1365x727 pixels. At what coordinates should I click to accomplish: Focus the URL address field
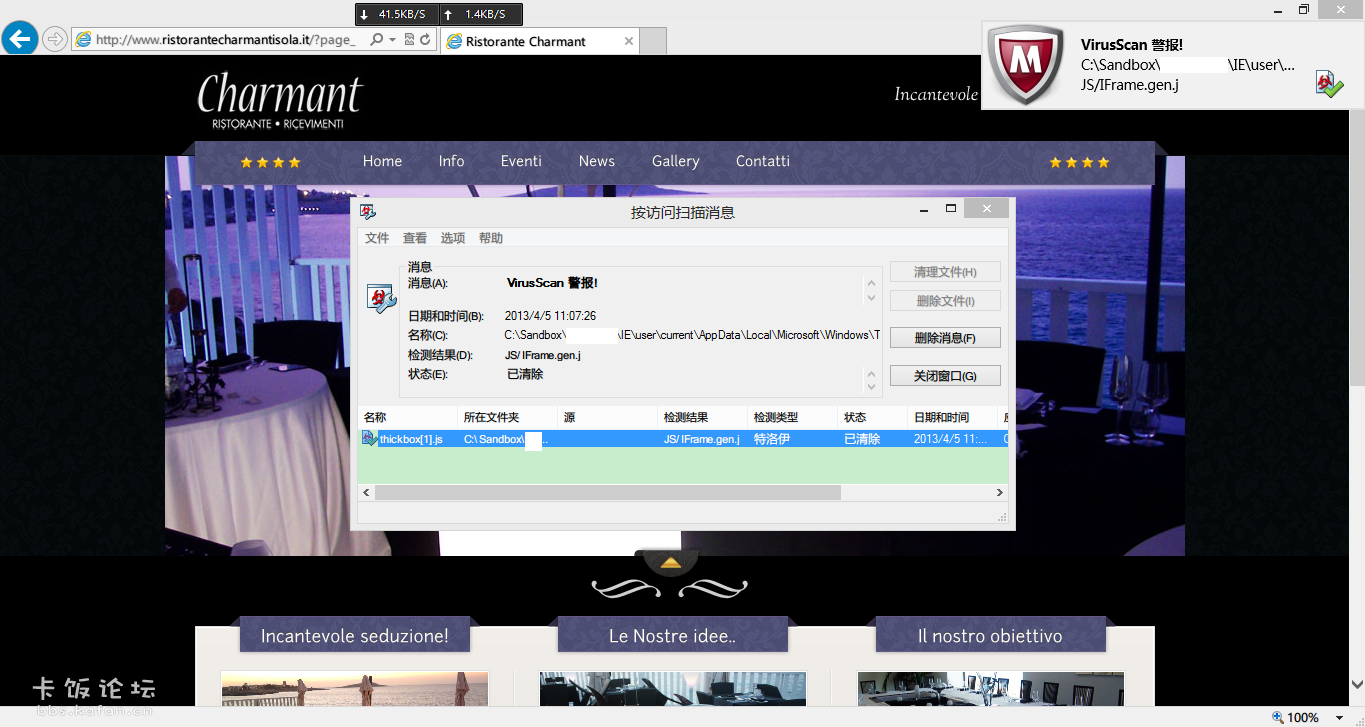pyautogui.click(x=225, y=40)
